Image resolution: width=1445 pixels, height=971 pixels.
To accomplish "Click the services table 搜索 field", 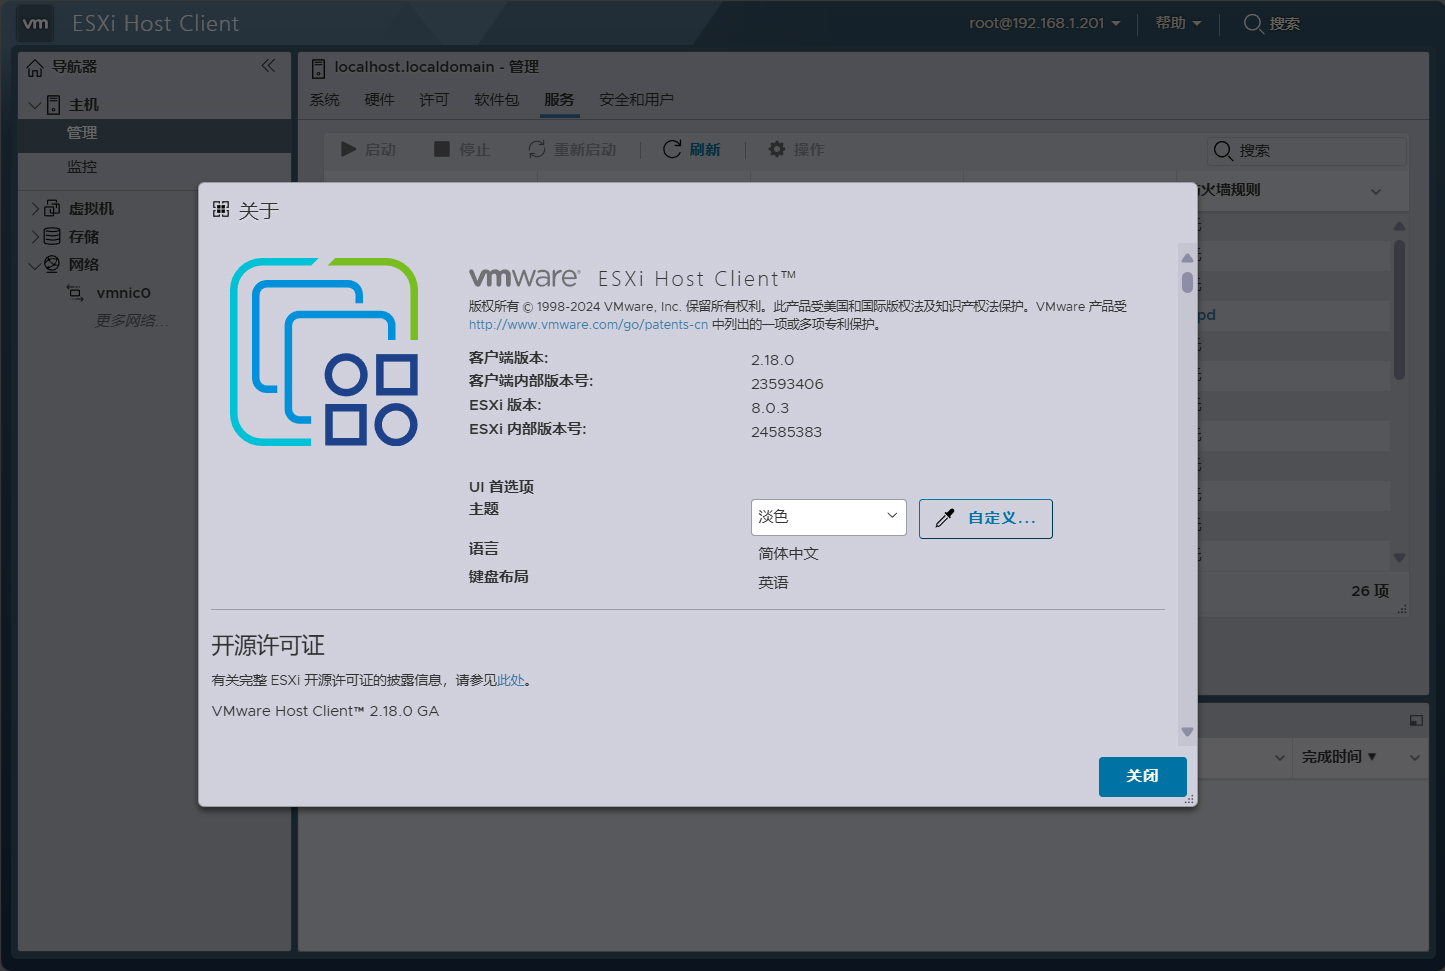I will click(x=1306, y=151).
